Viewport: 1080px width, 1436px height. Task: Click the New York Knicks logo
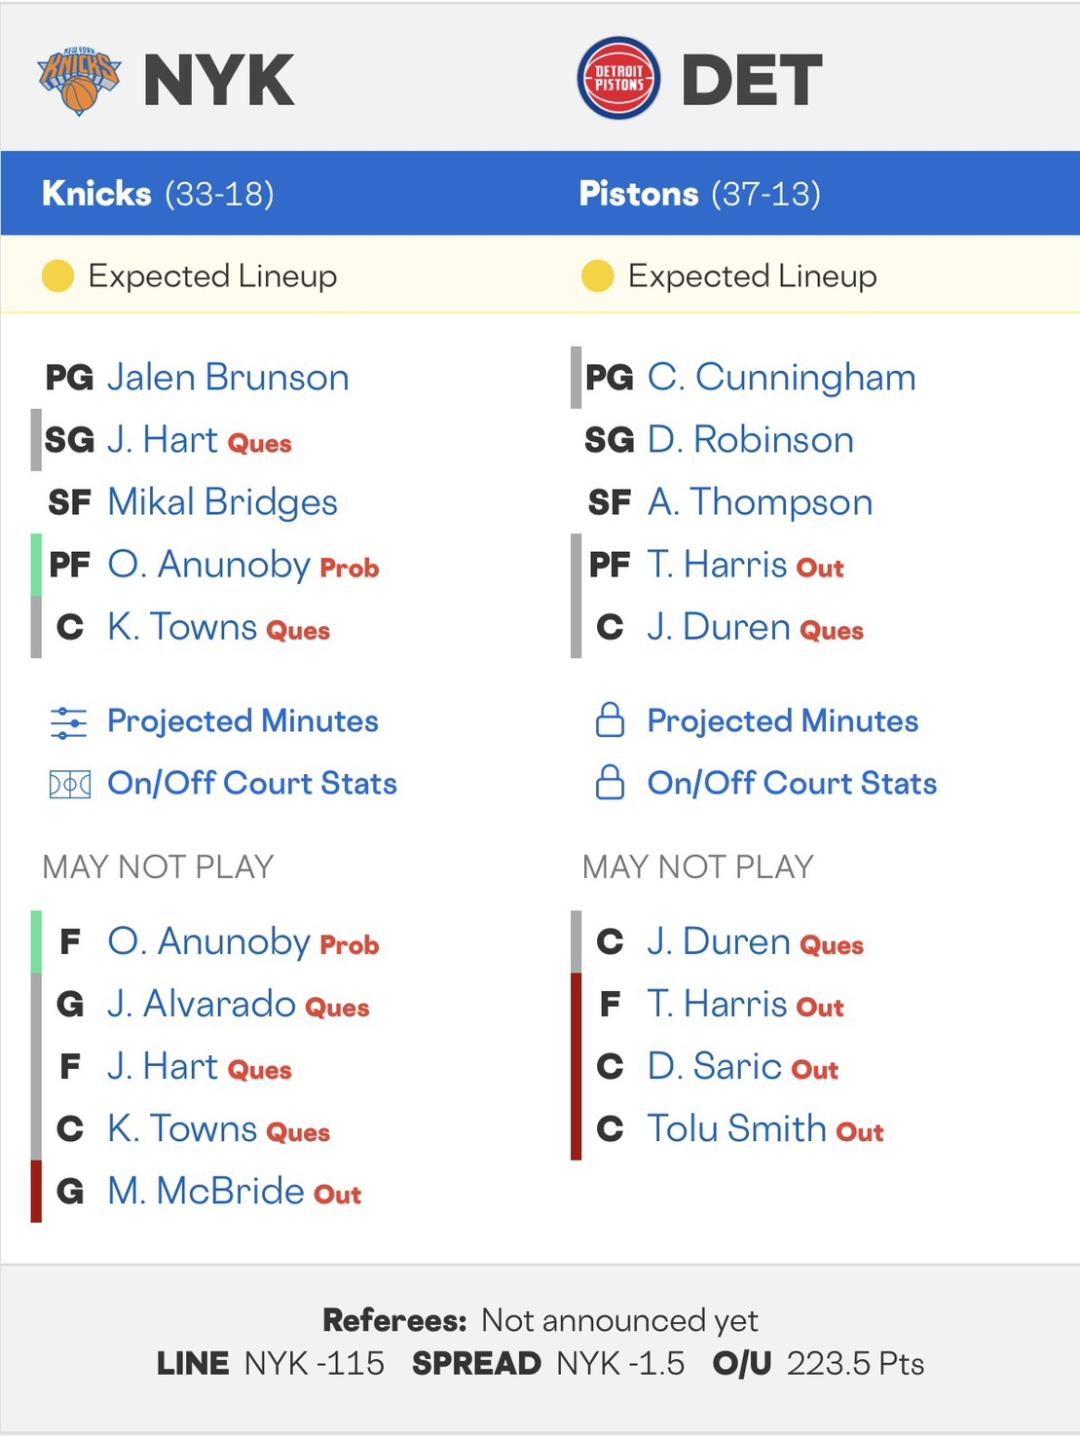(78, 80)
